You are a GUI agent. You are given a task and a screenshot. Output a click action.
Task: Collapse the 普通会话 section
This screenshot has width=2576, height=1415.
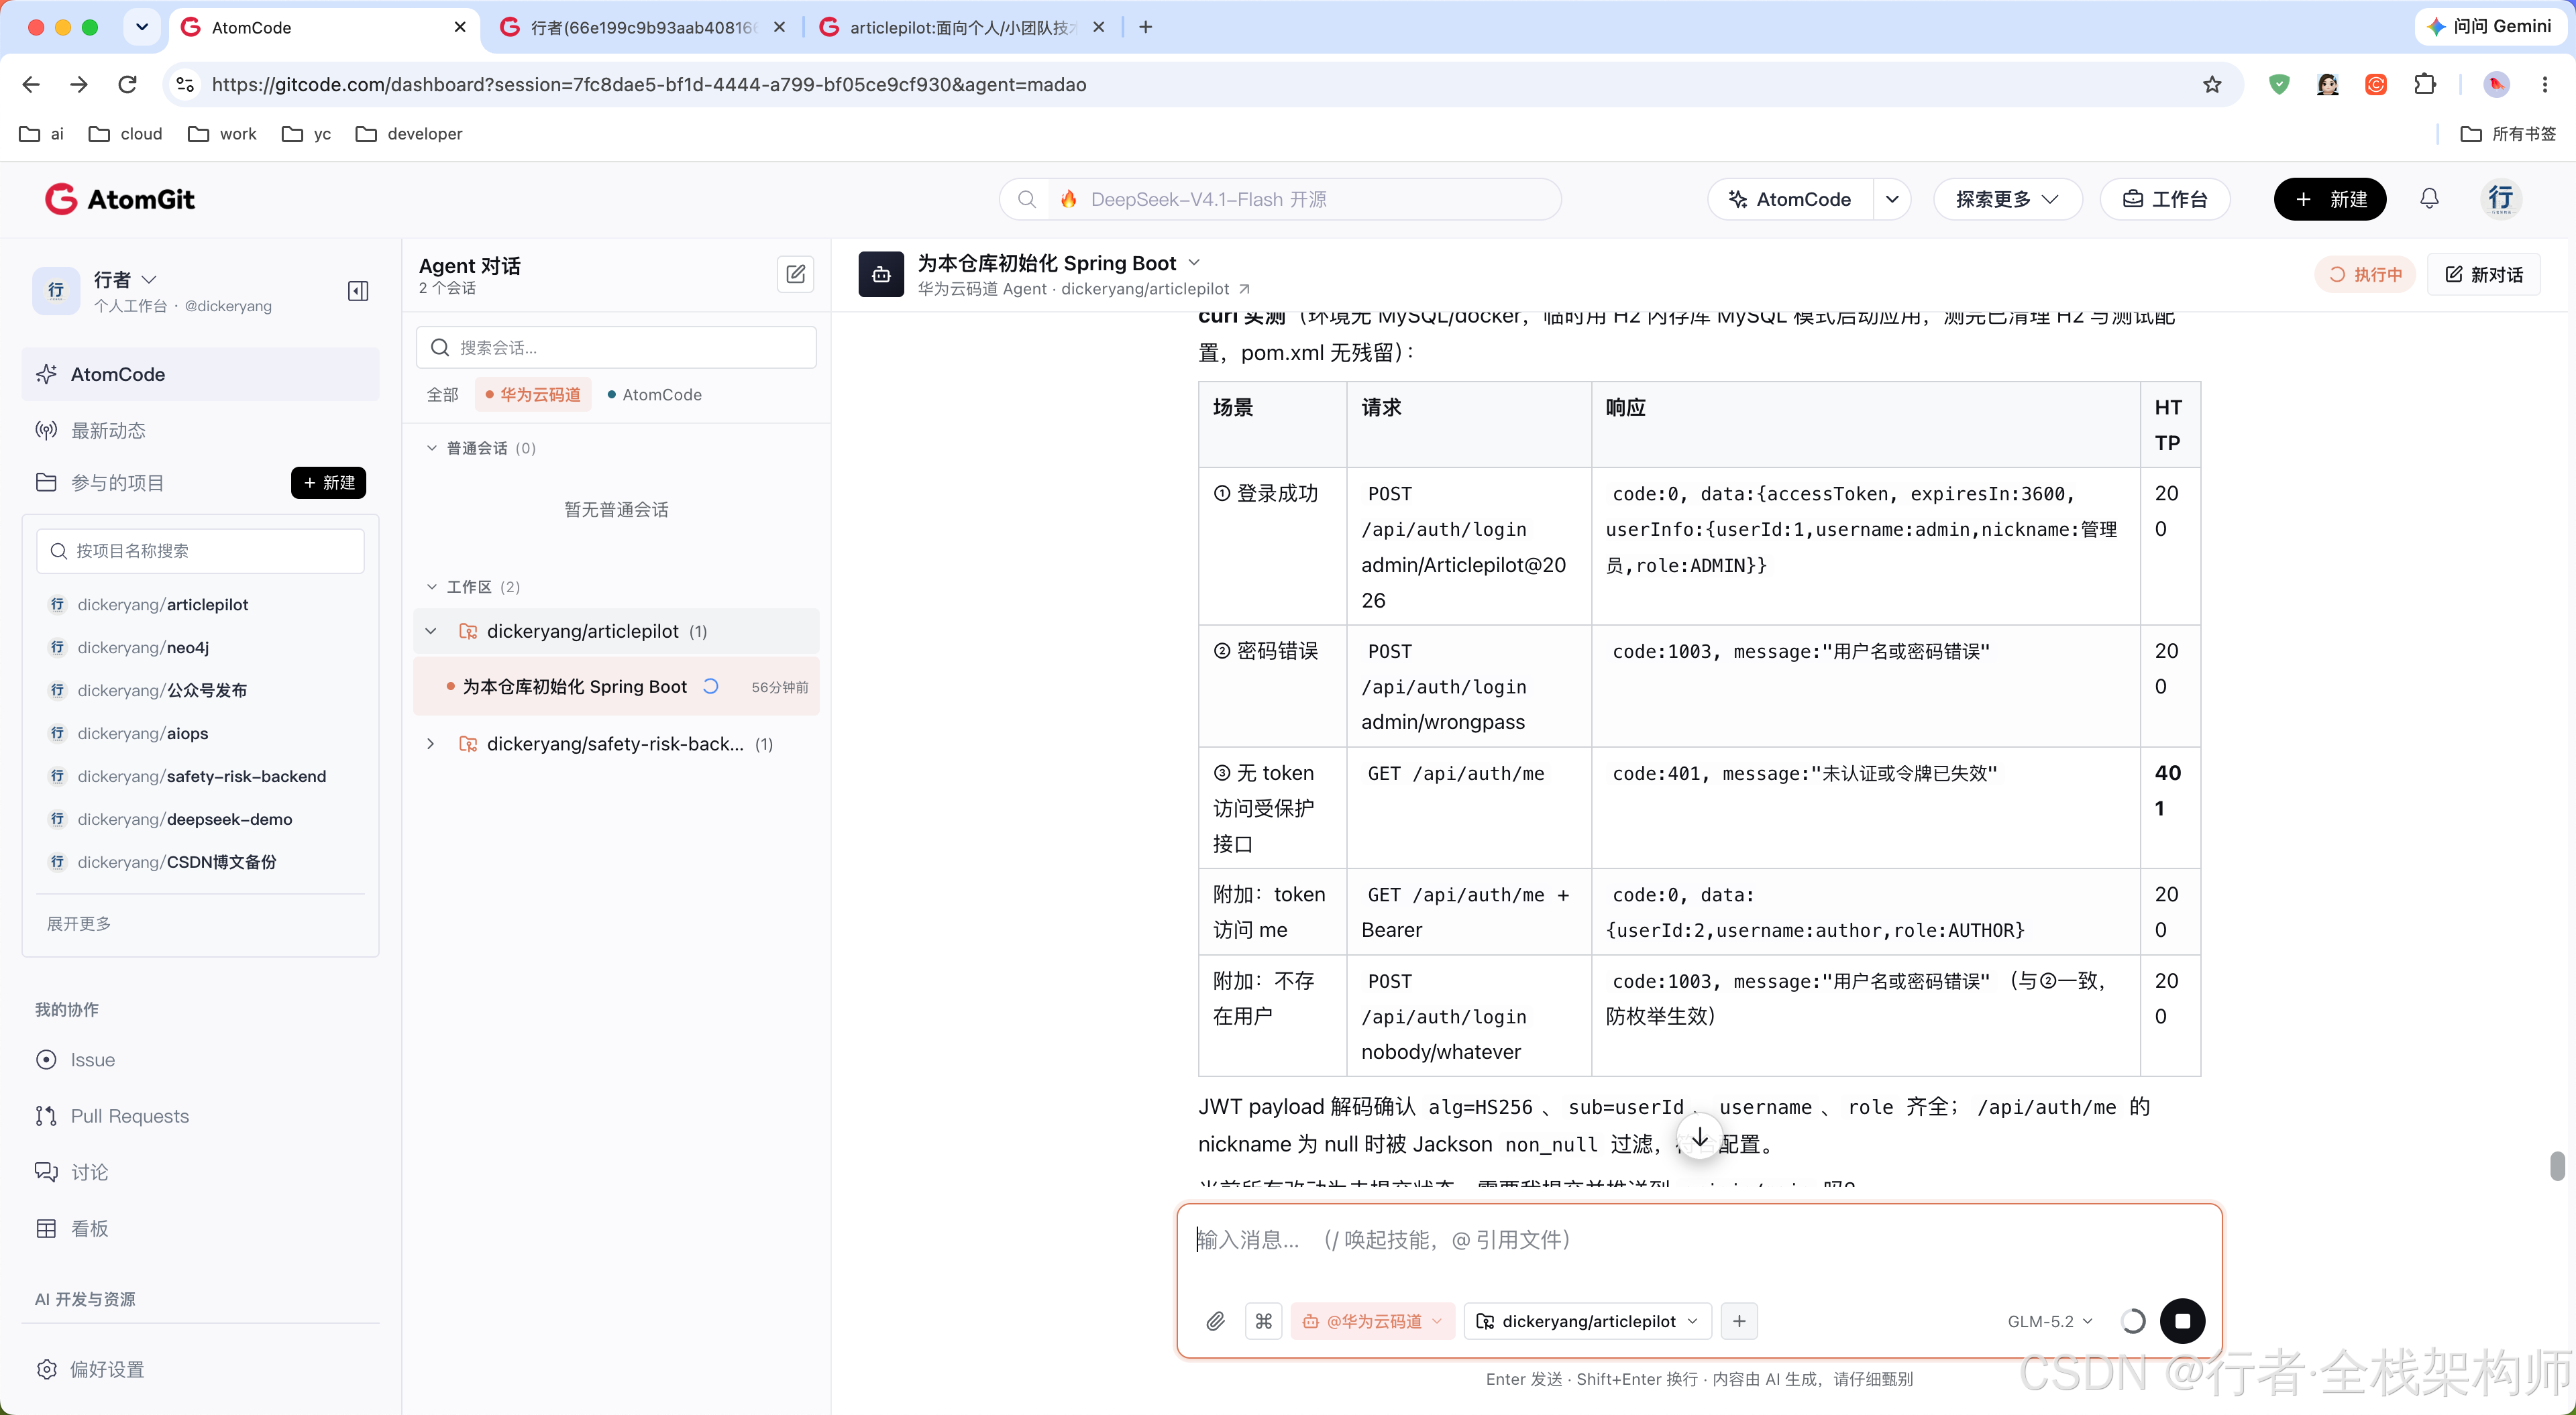pyautogui.click(x=431, y=448)
